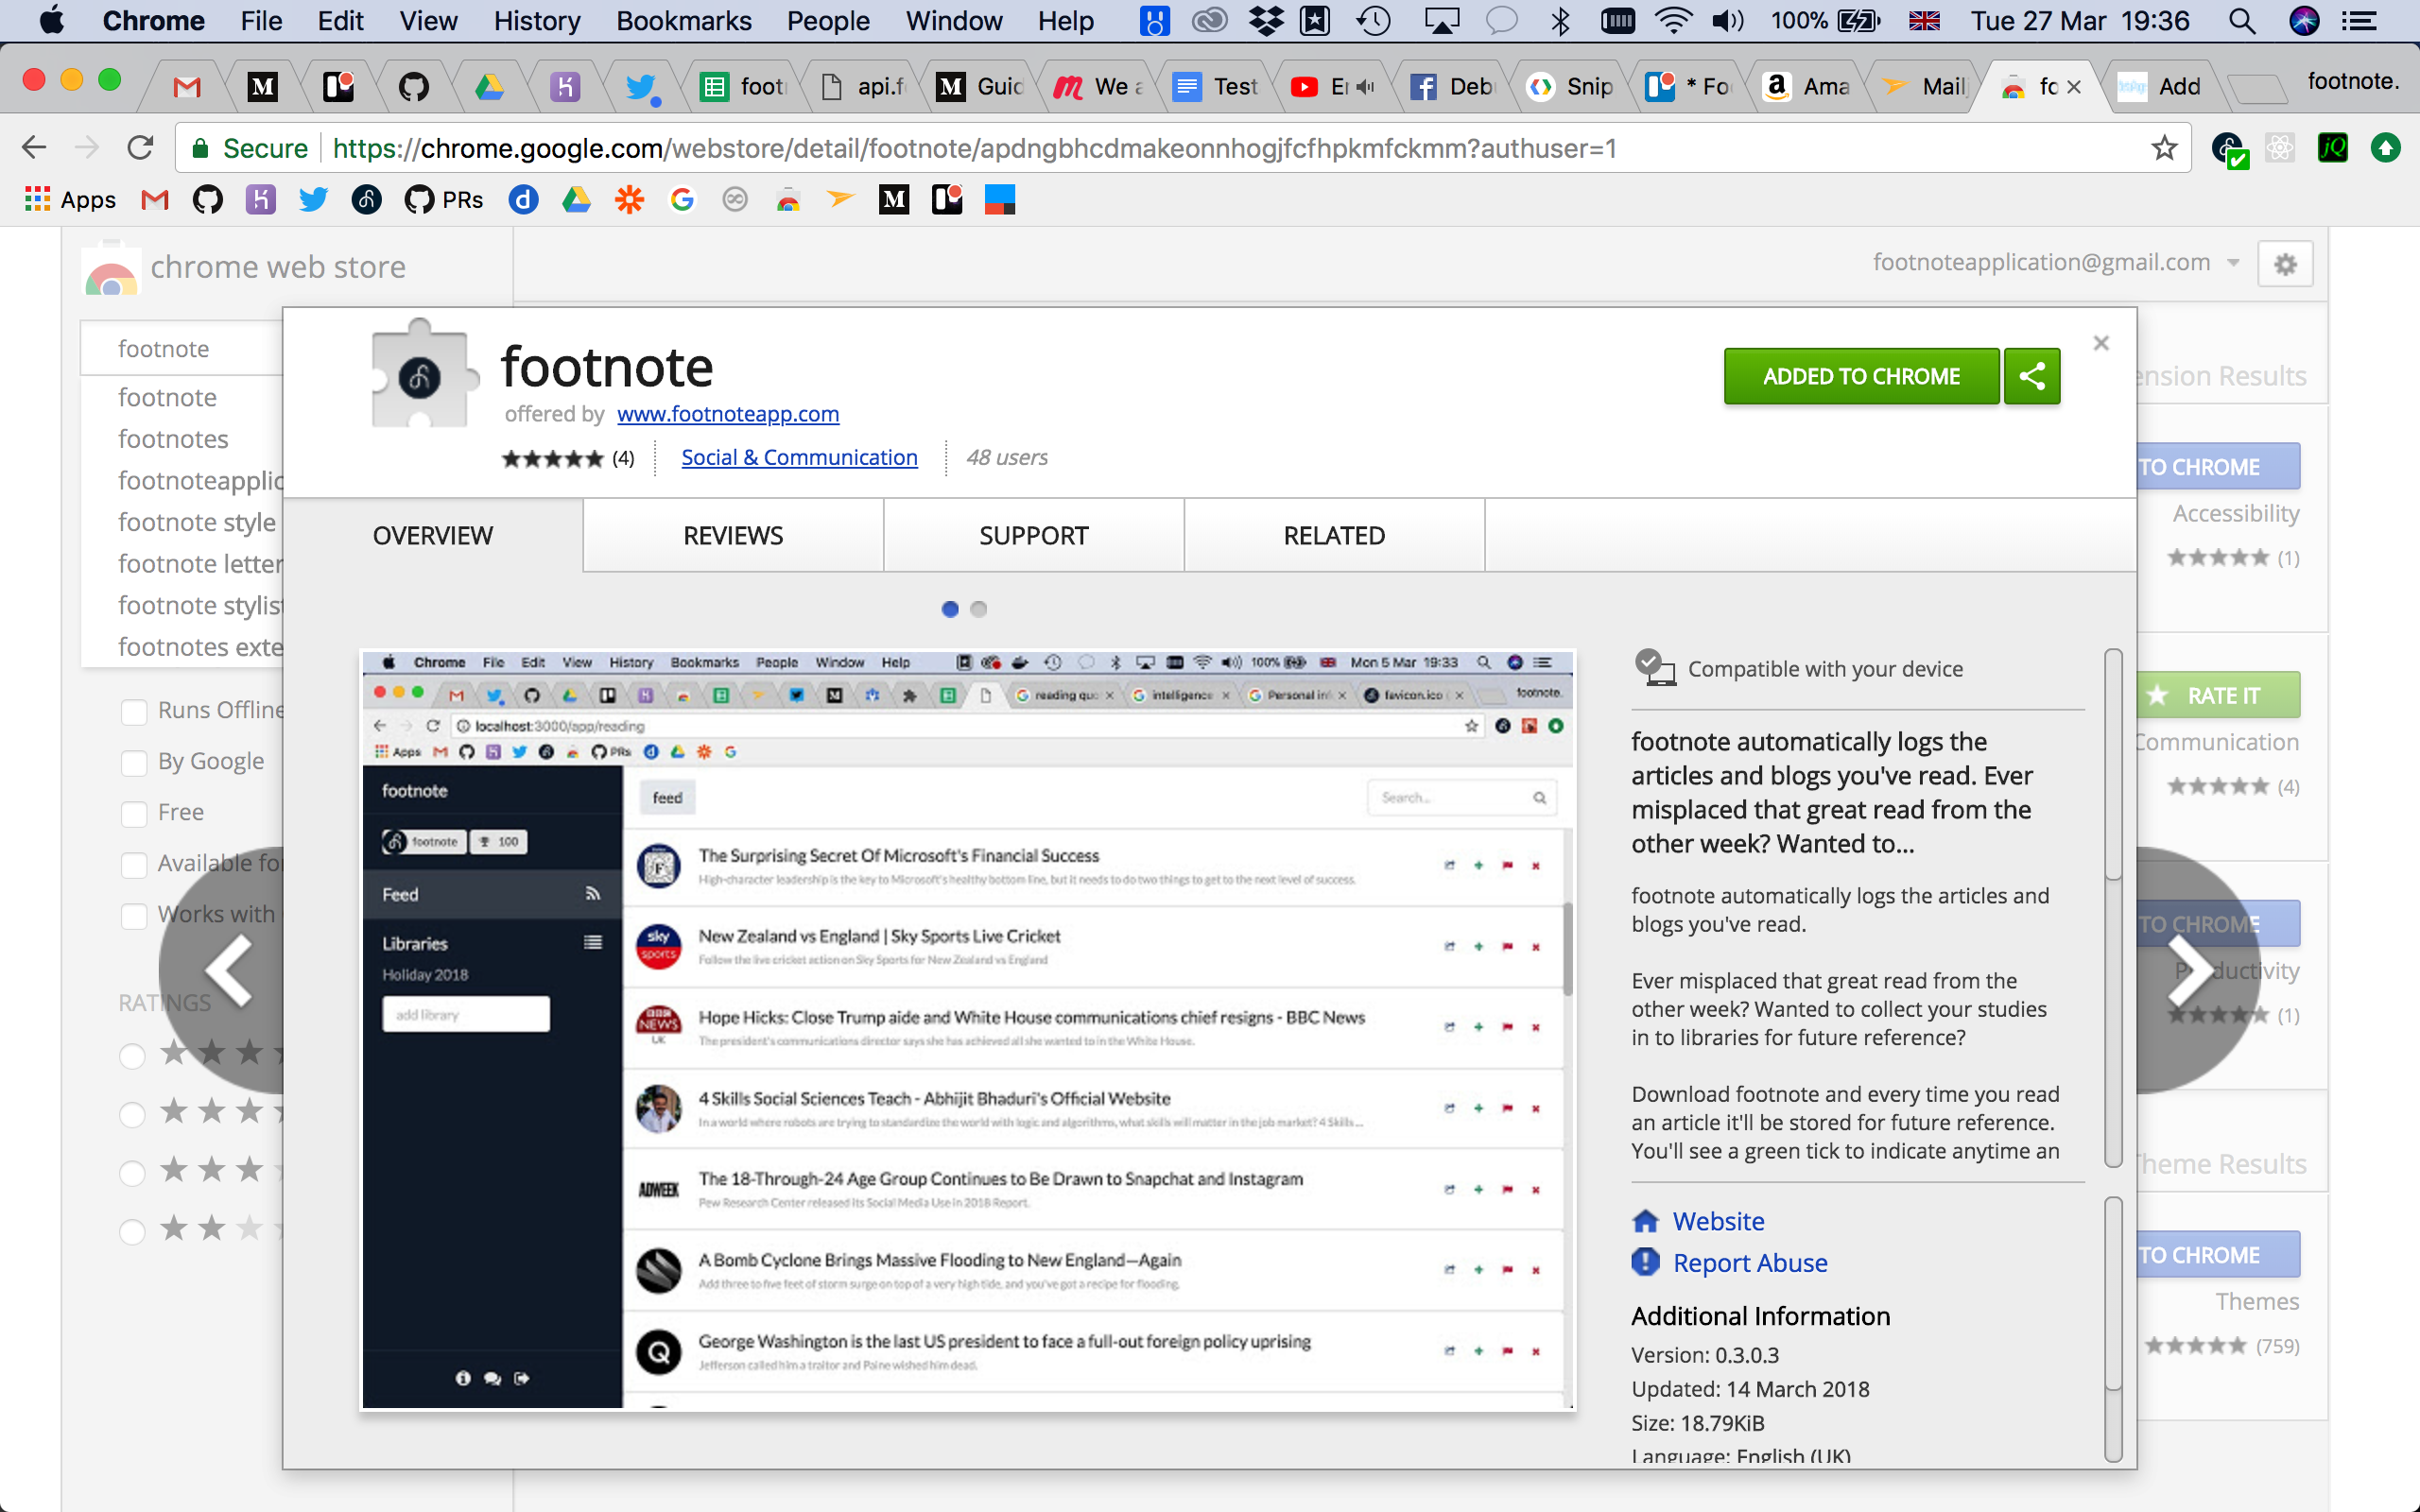
Task: Click the share icon button
Action: [2032, 376]
